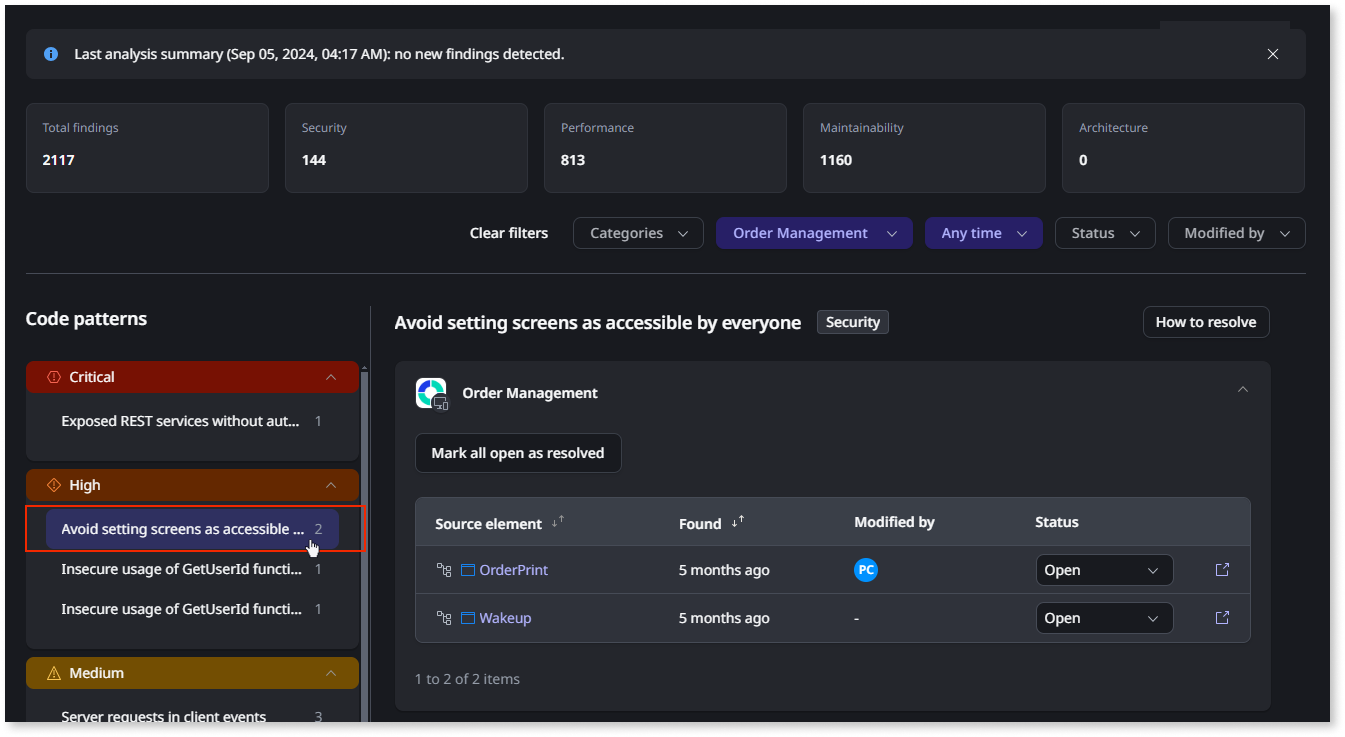Click the PC user avatar
The width and height of the screenshot is (1345, 737).
[x=866, y=570]
